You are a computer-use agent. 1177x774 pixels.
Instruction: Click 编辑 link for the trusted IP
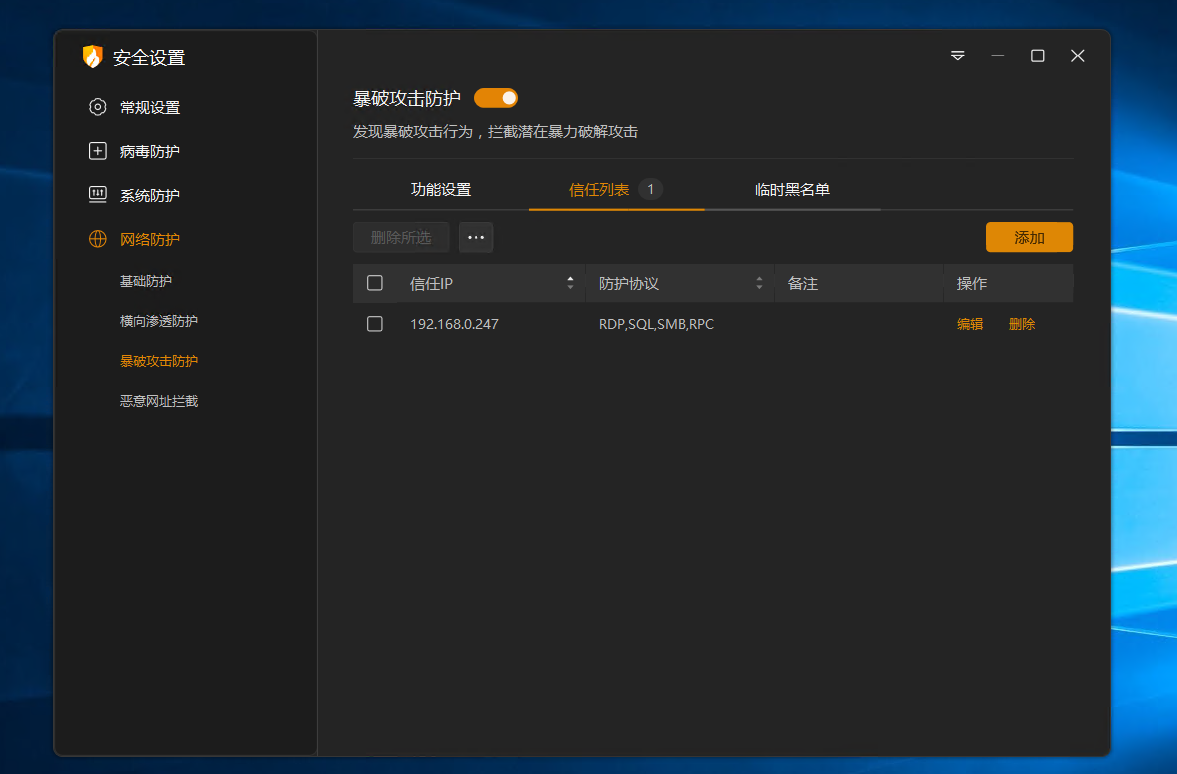(x=970, y=324)
